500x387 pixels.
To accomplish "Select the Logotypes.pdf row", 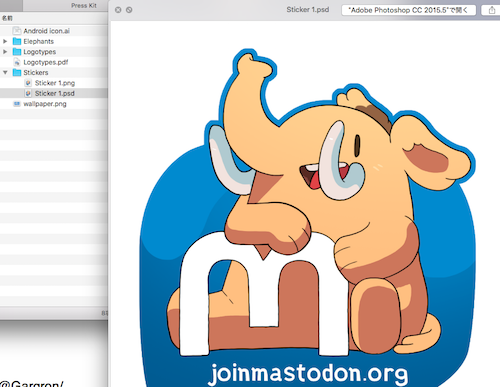I will coord(54,62).
